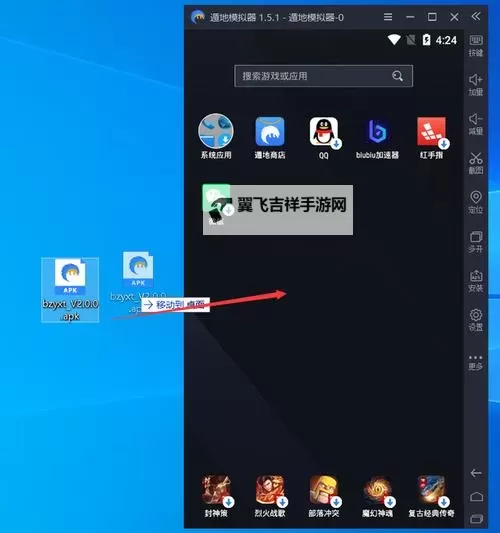This screenshot has width=500, height=533.
Task: Open the 多开 multi-instance tool
Action: click(476, 242)
